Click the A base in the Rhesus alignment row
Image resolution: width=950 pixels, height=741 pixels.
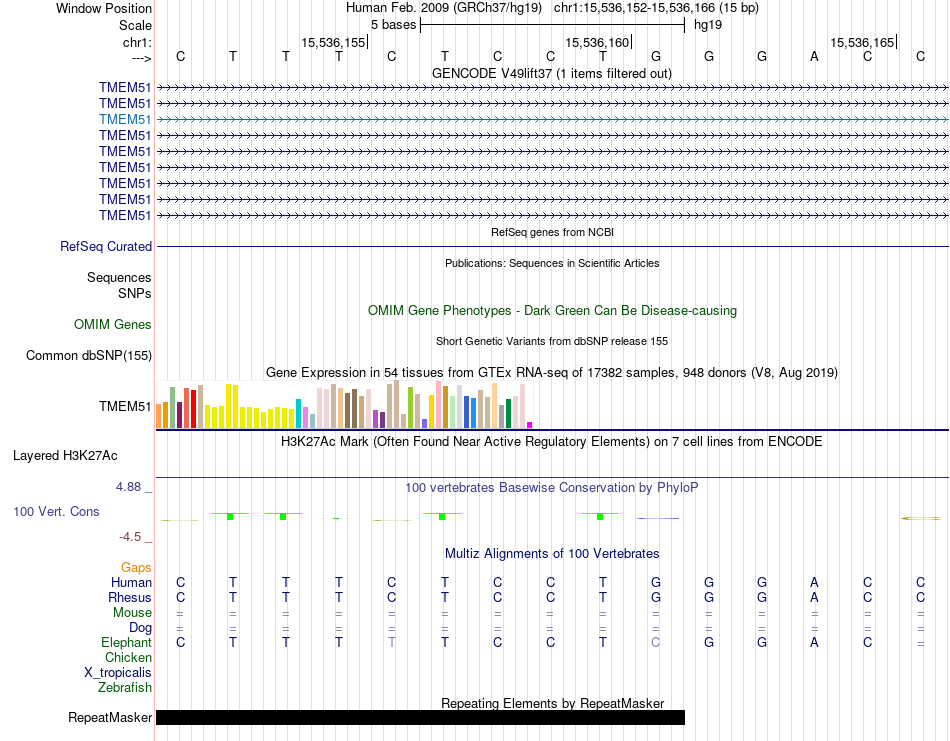coord(814,597)
